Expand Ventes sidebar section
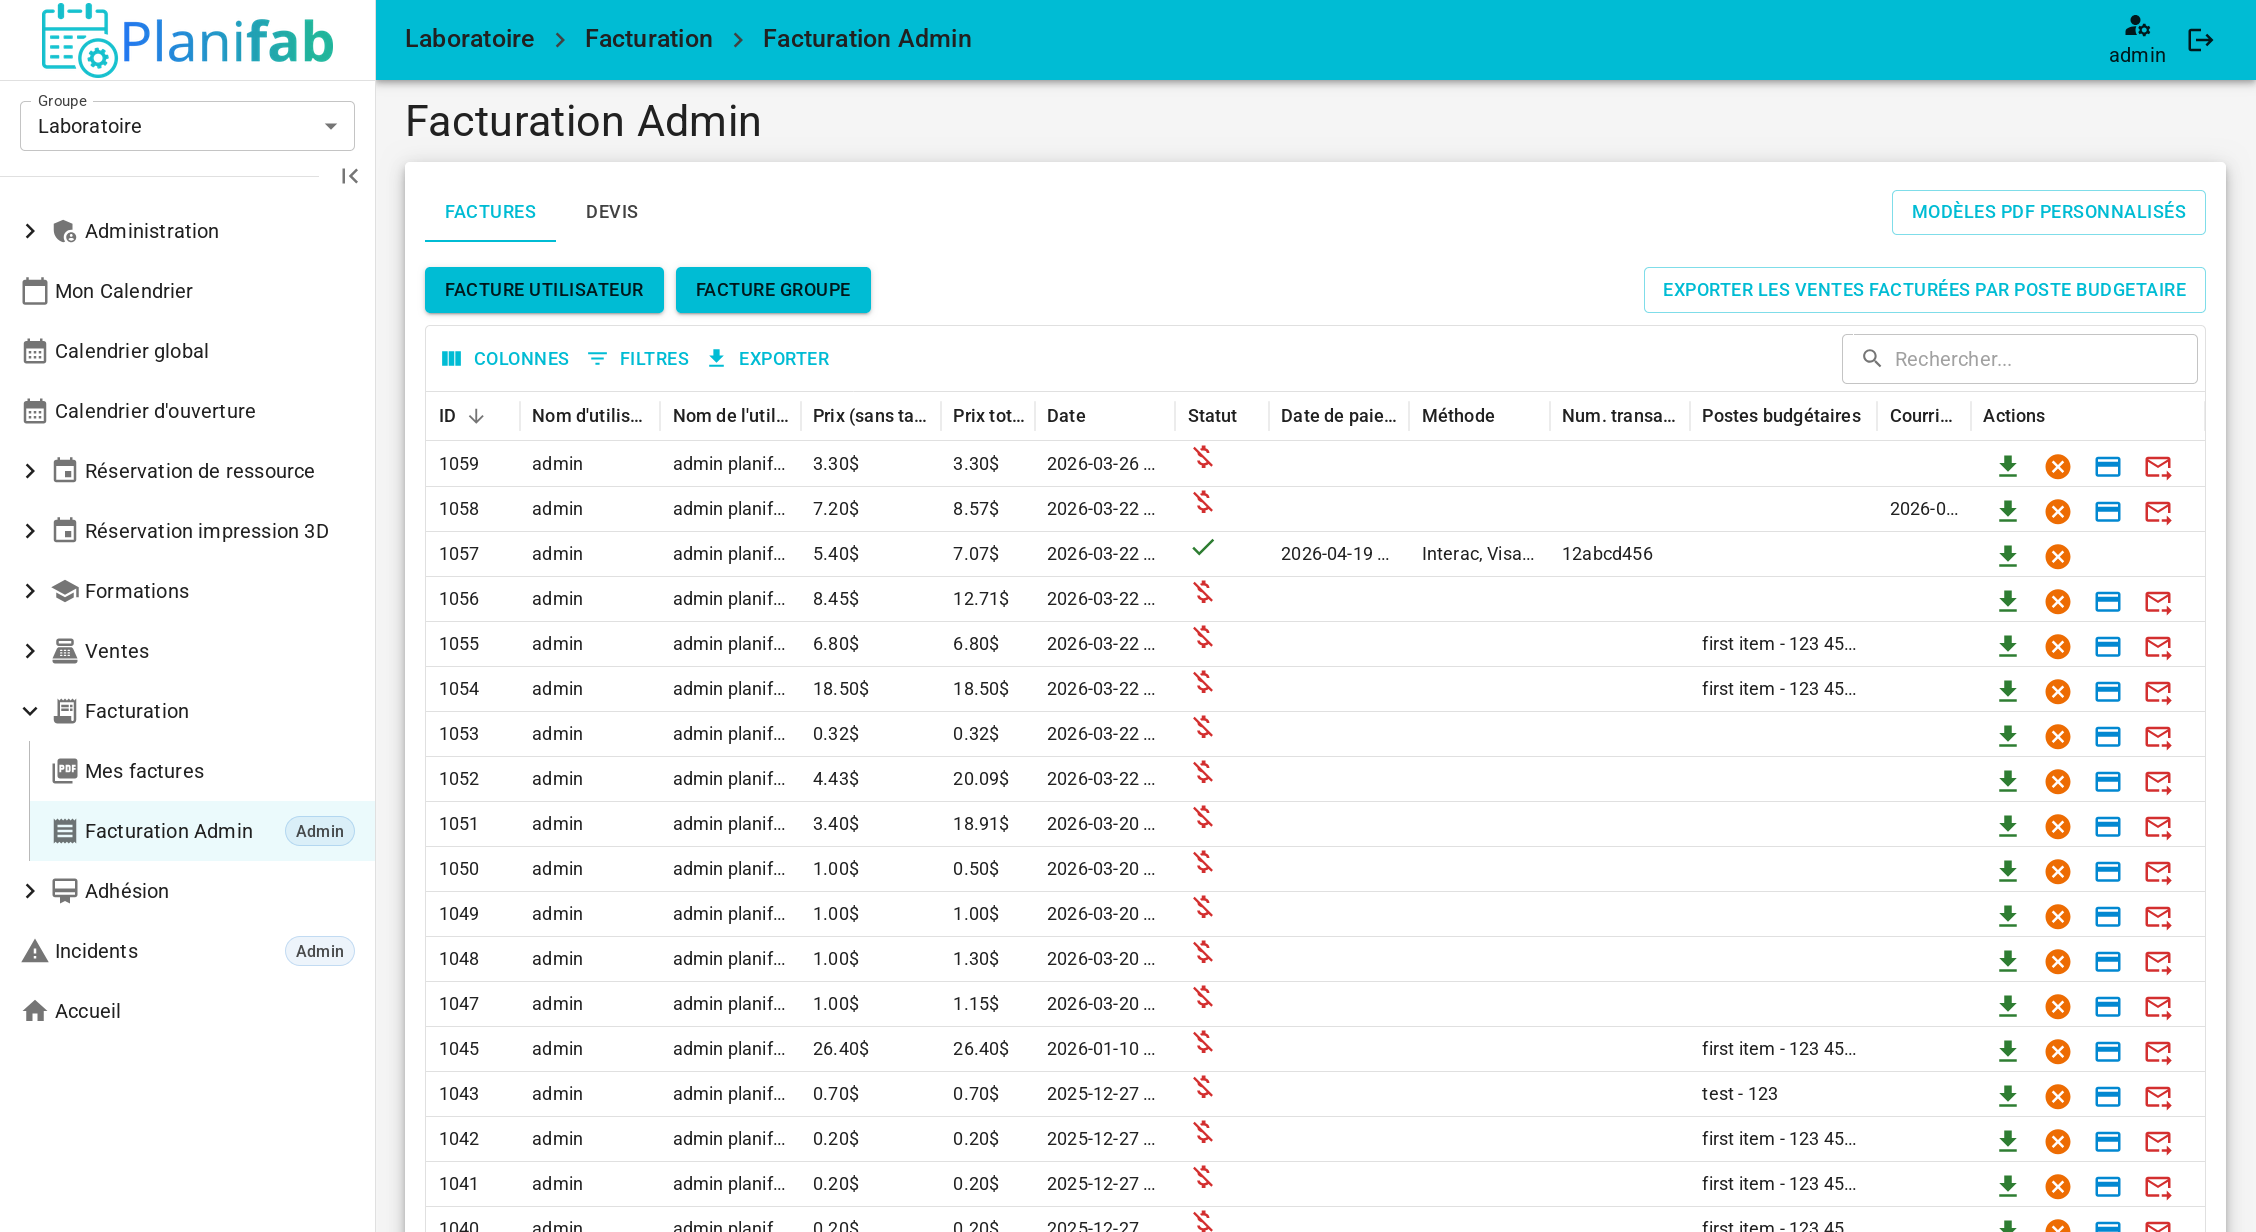2256x1232 pixels. coord(30,651)
